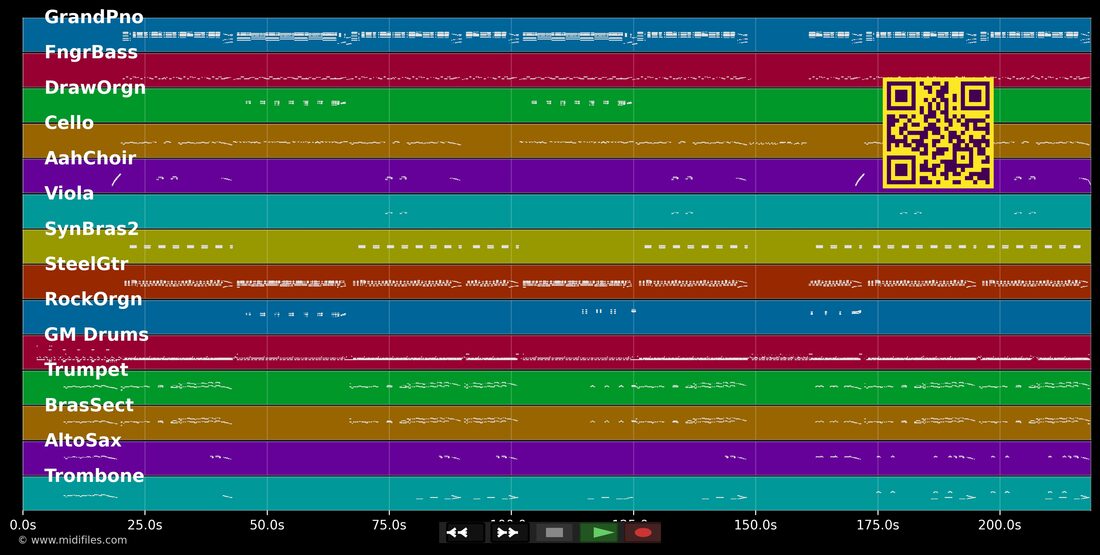Select the SteelGtr track label
The height and width of the screenshot is (555, 1100).
[x=86, y=264]
